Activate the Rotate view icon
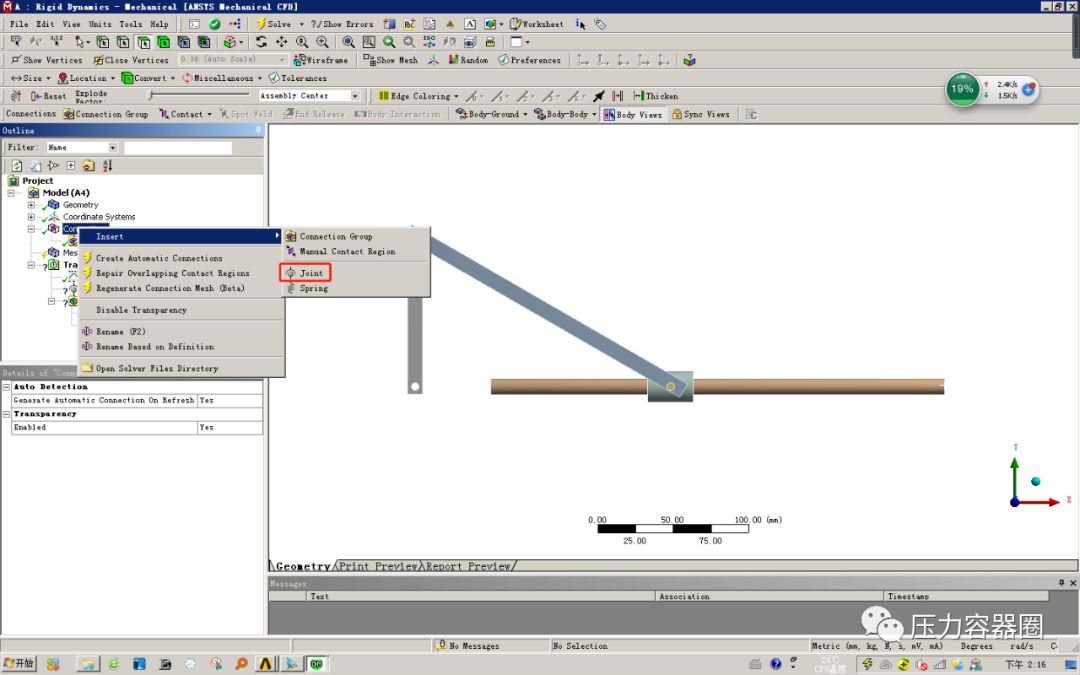 (x=260, y=41)
